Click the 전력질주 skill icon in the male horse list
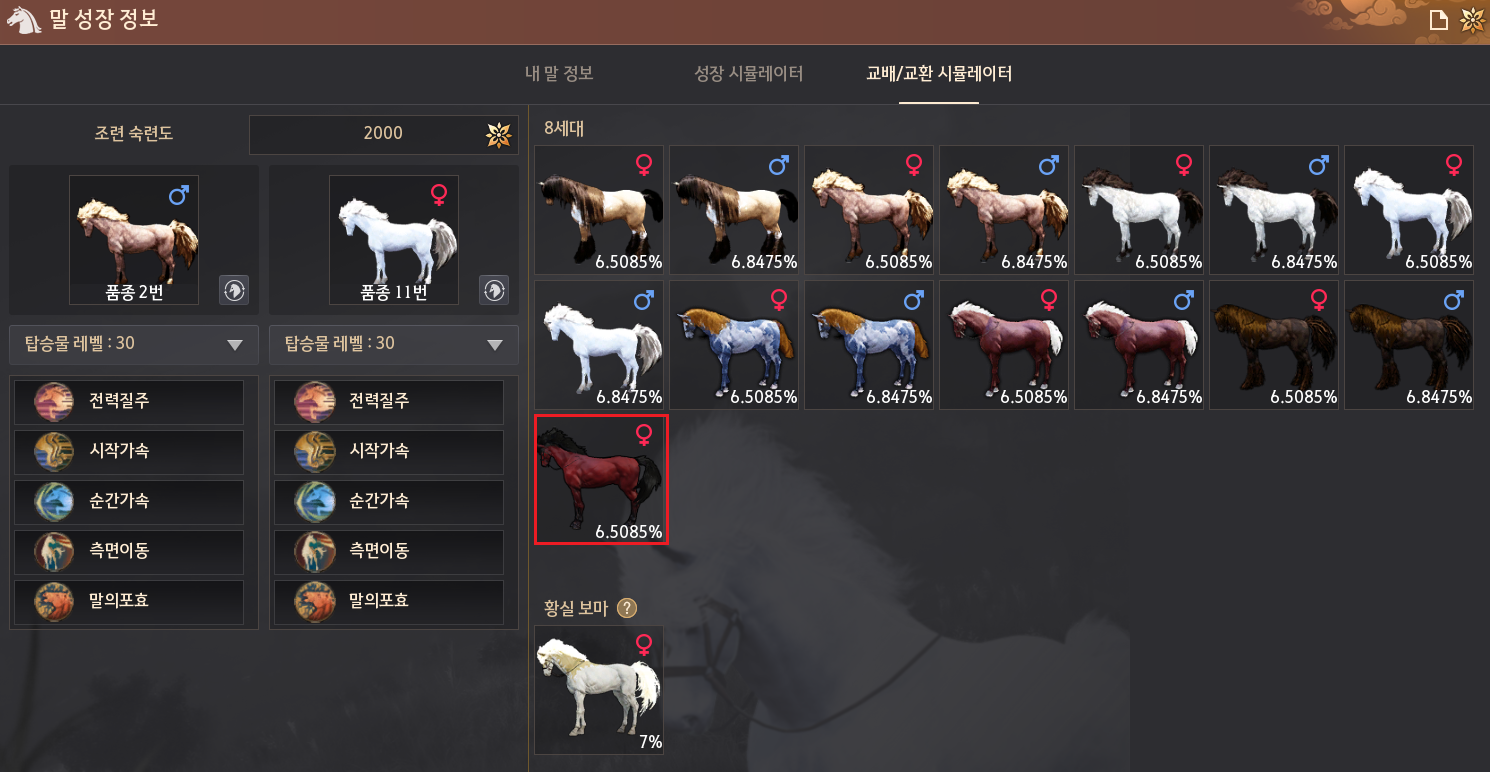 54,402
